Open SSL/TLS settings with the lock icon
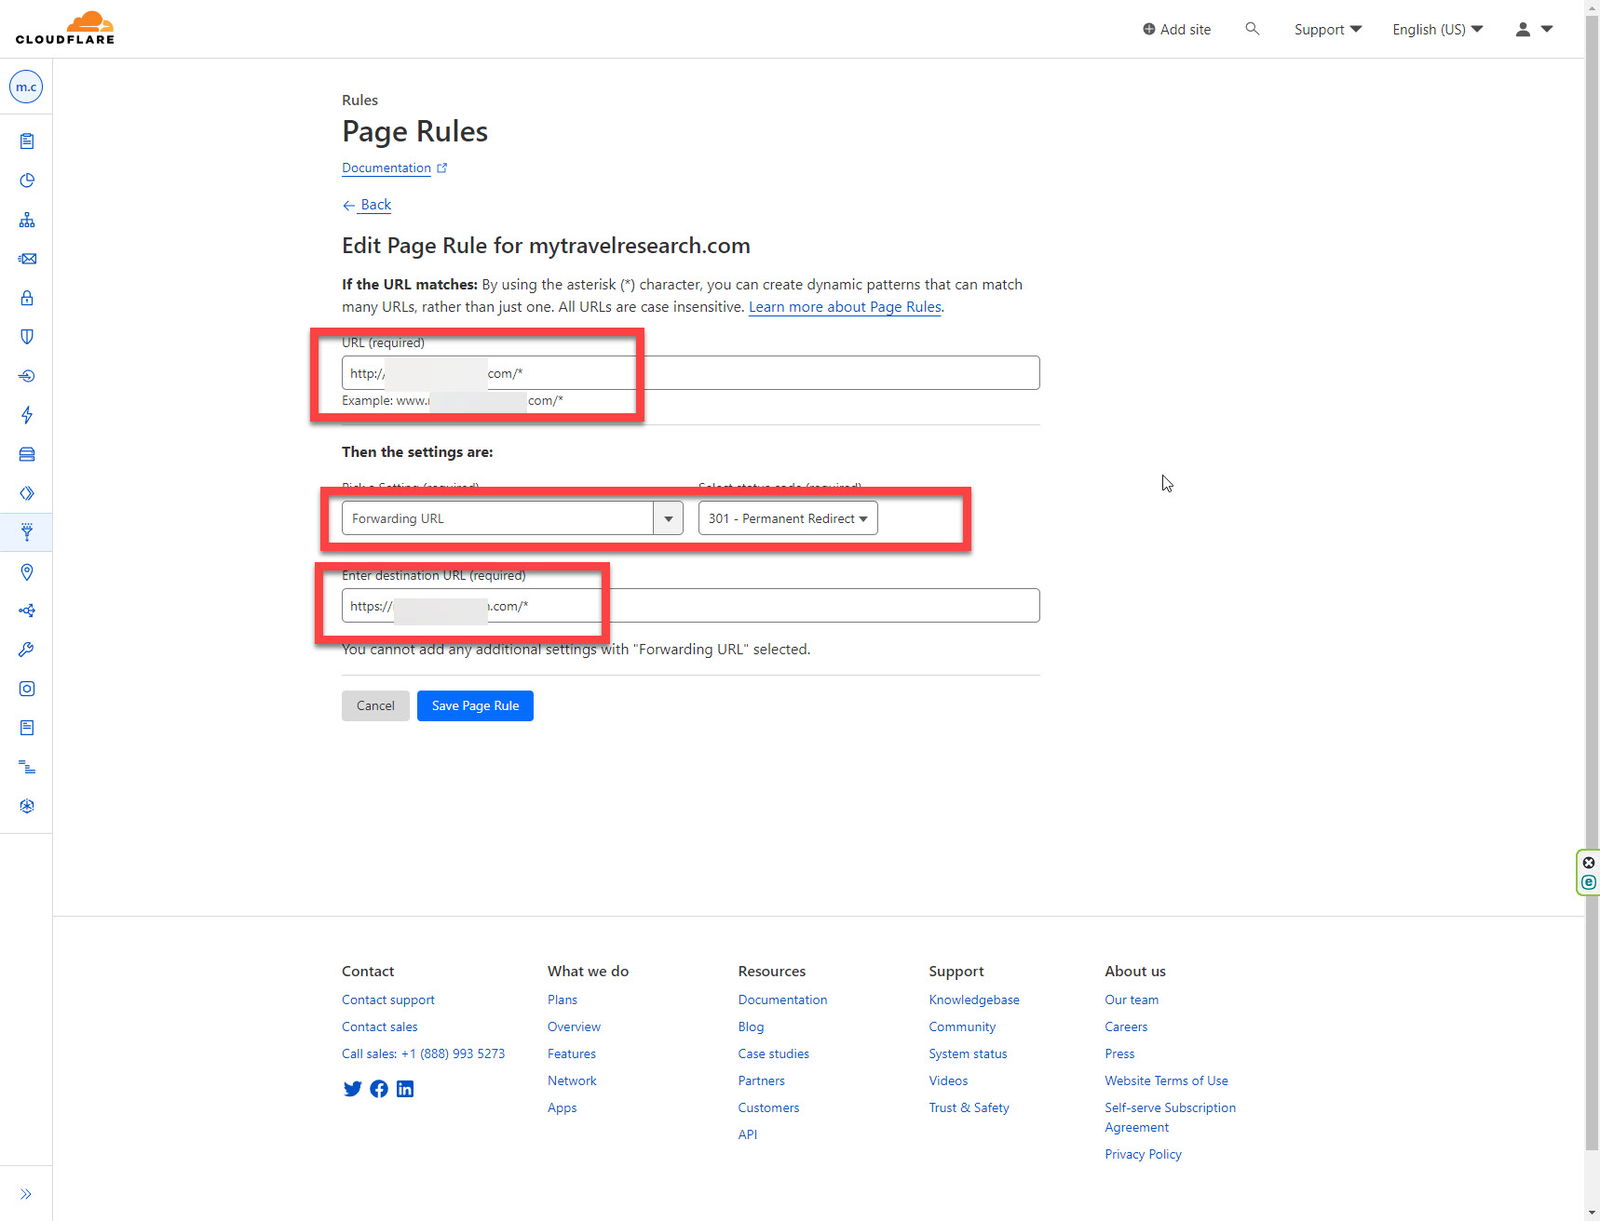This screenshot has width=1600, height=1221. (x=26, y=297)
